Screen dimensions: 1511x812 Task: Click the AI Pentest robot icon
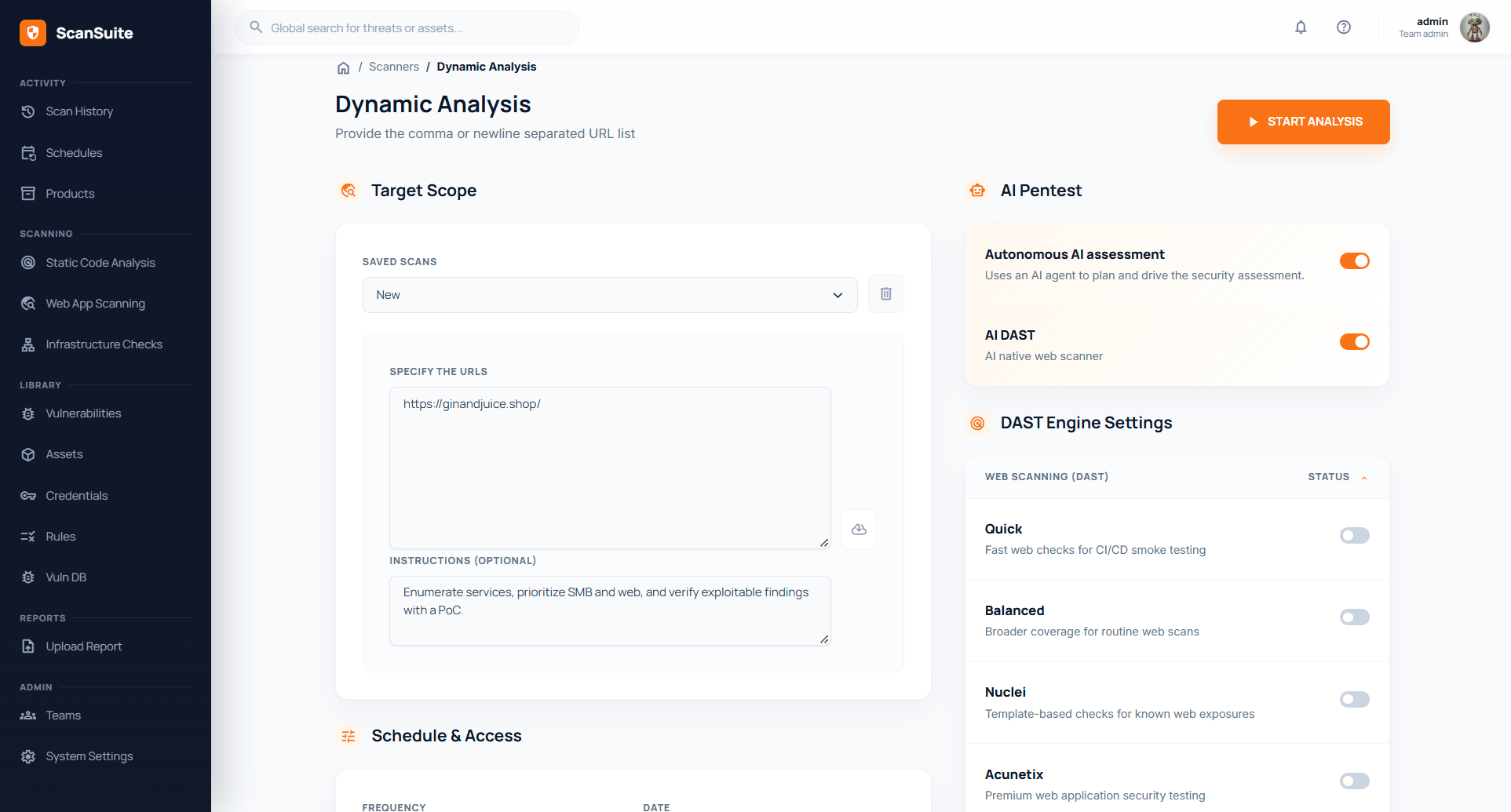tap(977, 190)
